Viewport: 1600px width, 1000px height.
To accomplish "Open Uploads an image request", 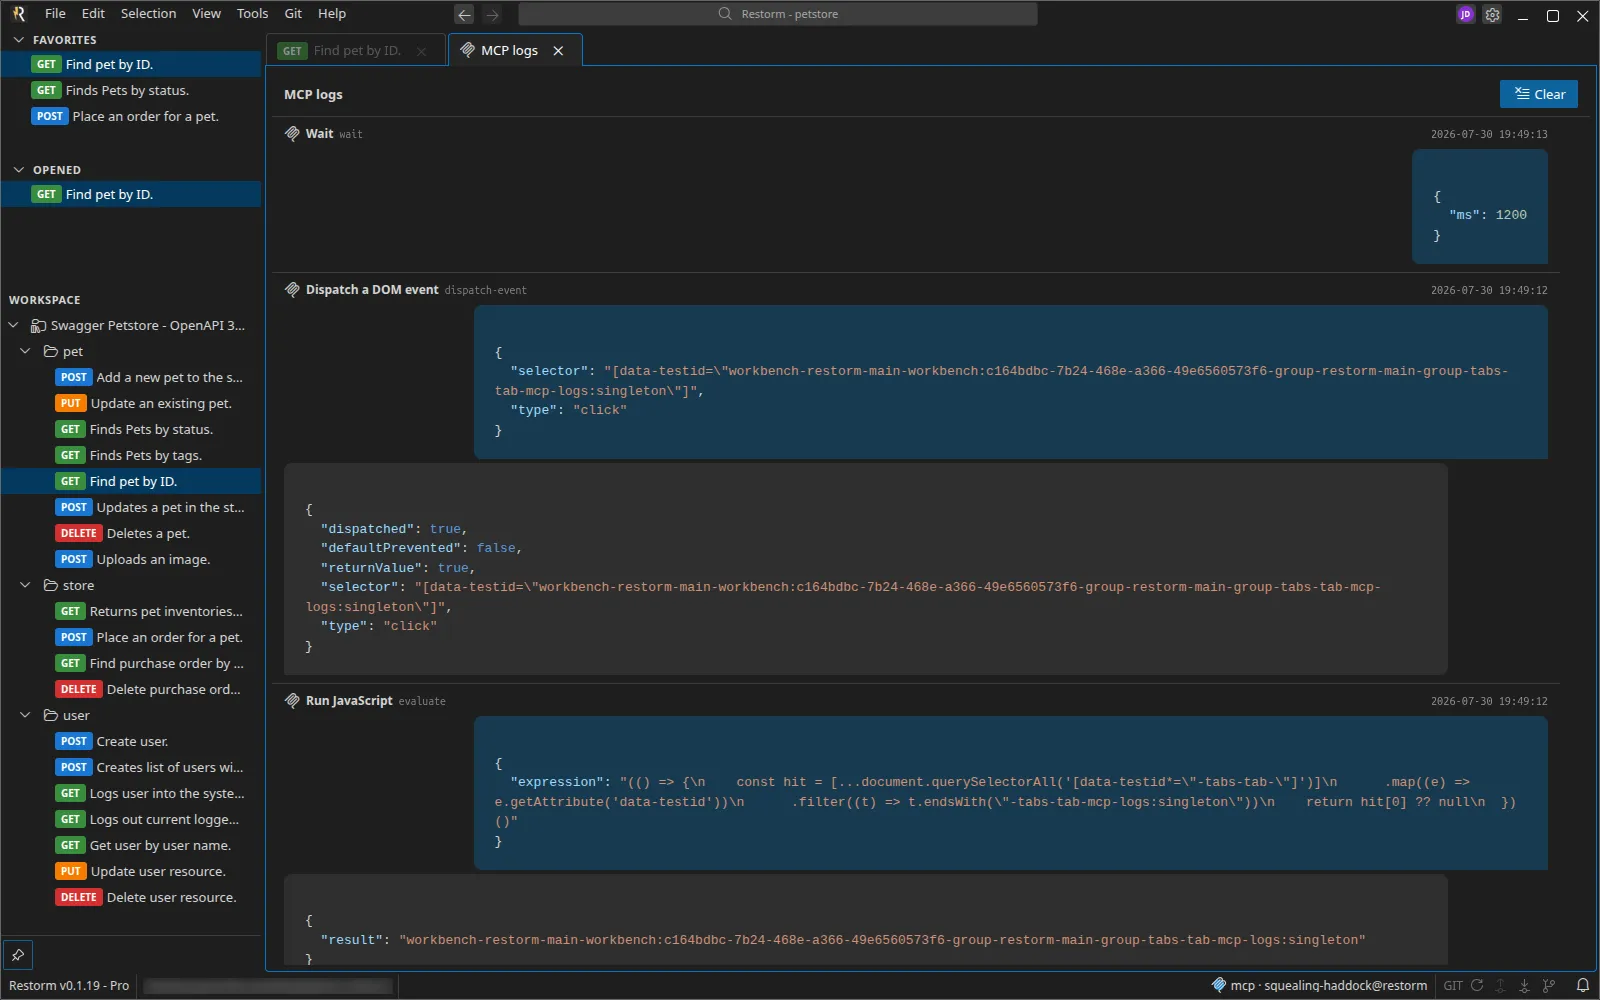I will click(131, 559).
